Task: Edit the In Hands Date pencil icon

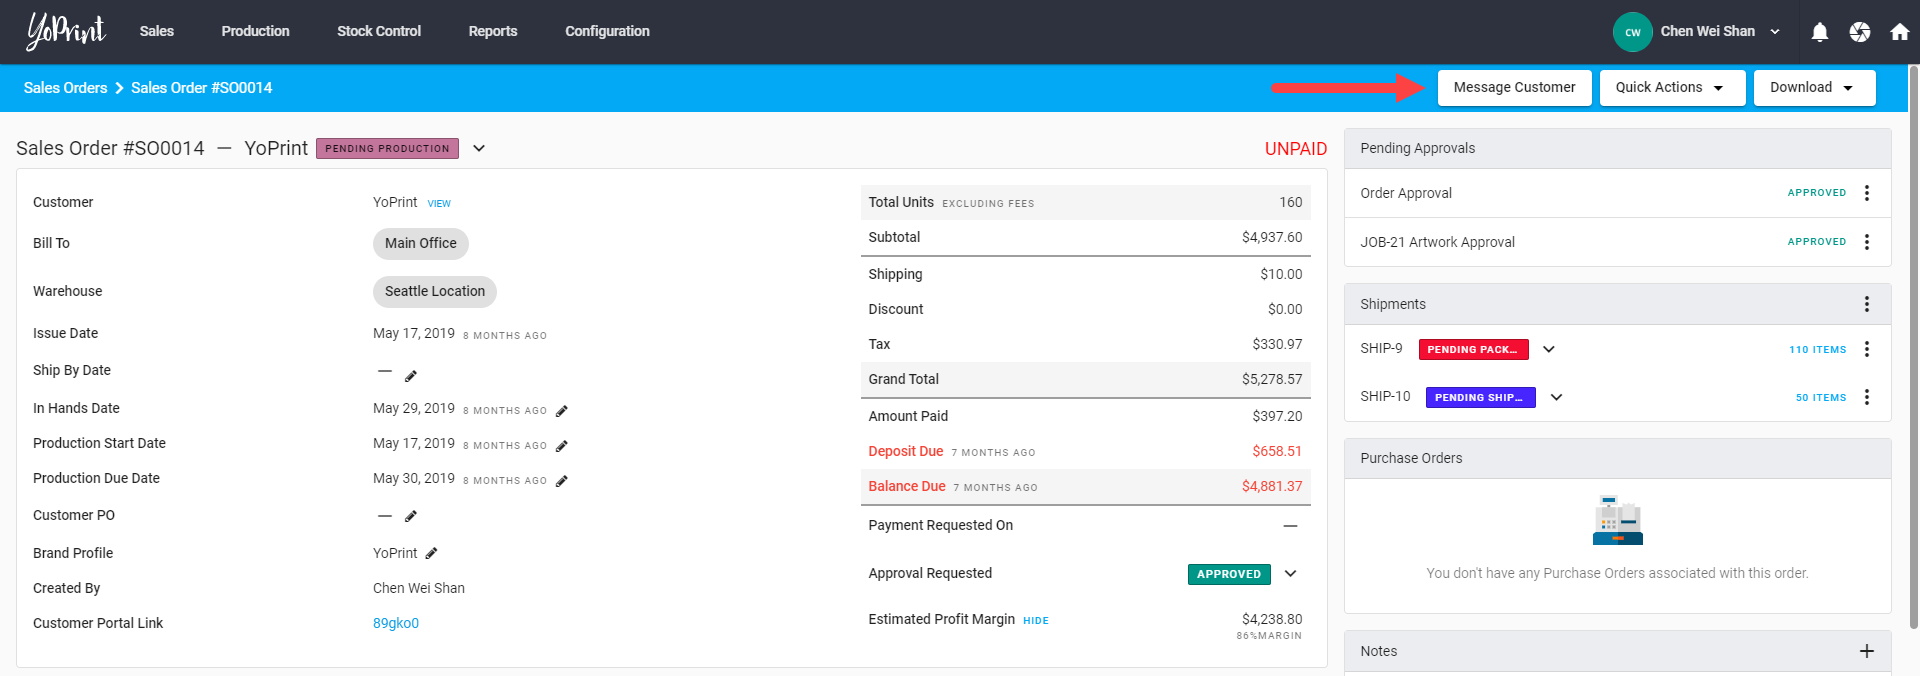Action: pyautogui.click(x=562, y=411)
